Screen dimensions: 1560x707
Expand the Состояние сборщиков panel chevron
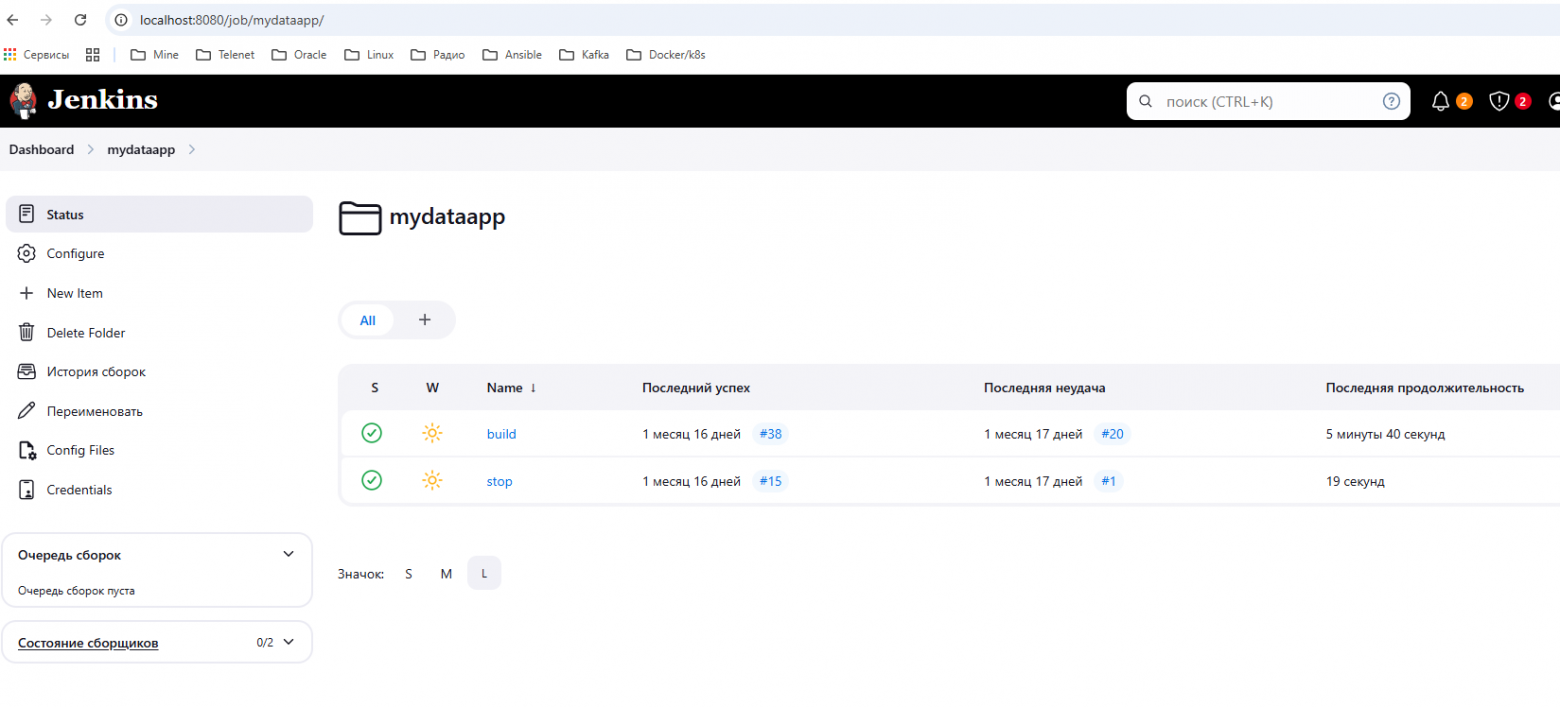(288, 642)
